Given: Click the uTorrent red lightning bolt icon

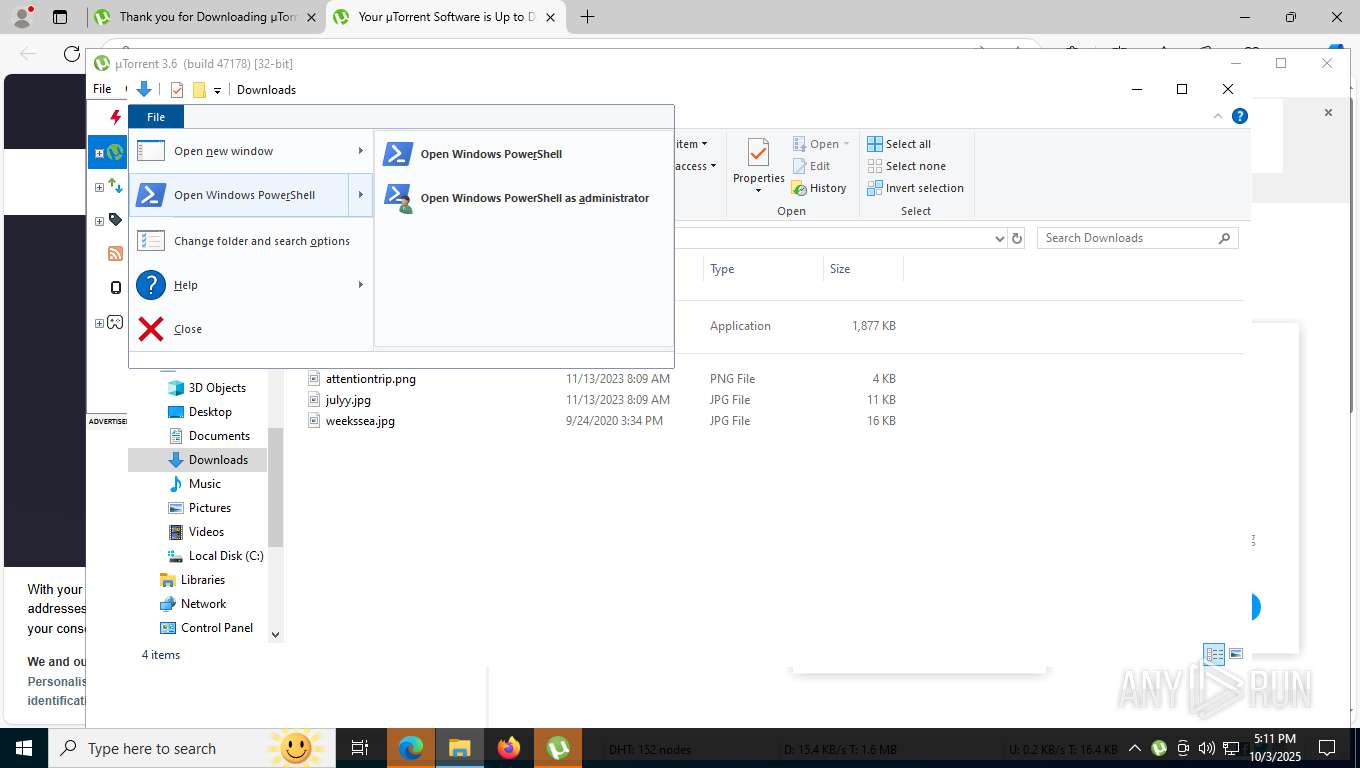Looking at the screenshot, I should tap(115, 117).
